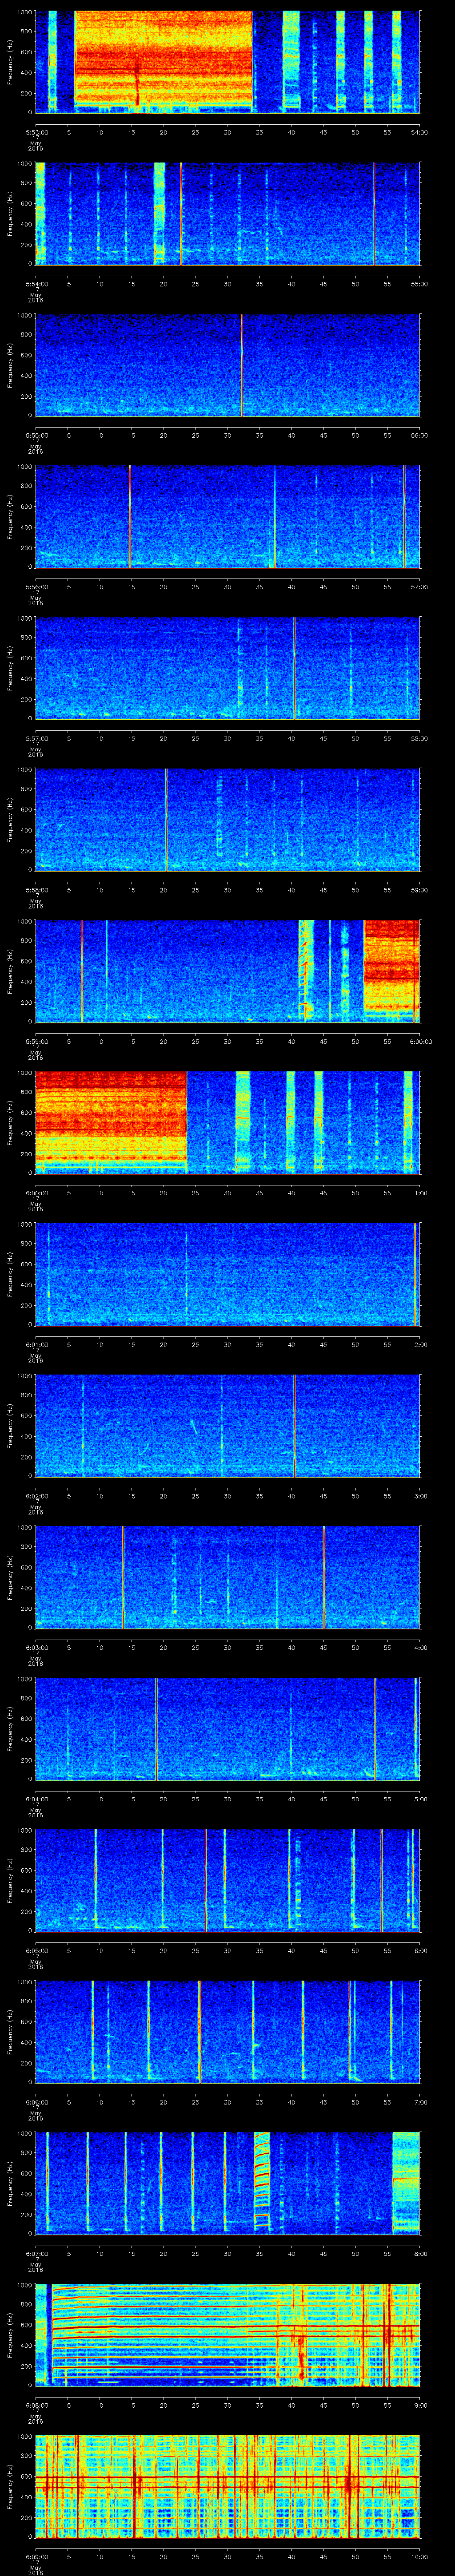Click the spectrogram panel starting at 6:03:00
This screenshot has height=2576, width=455.
pos(227,1577)
